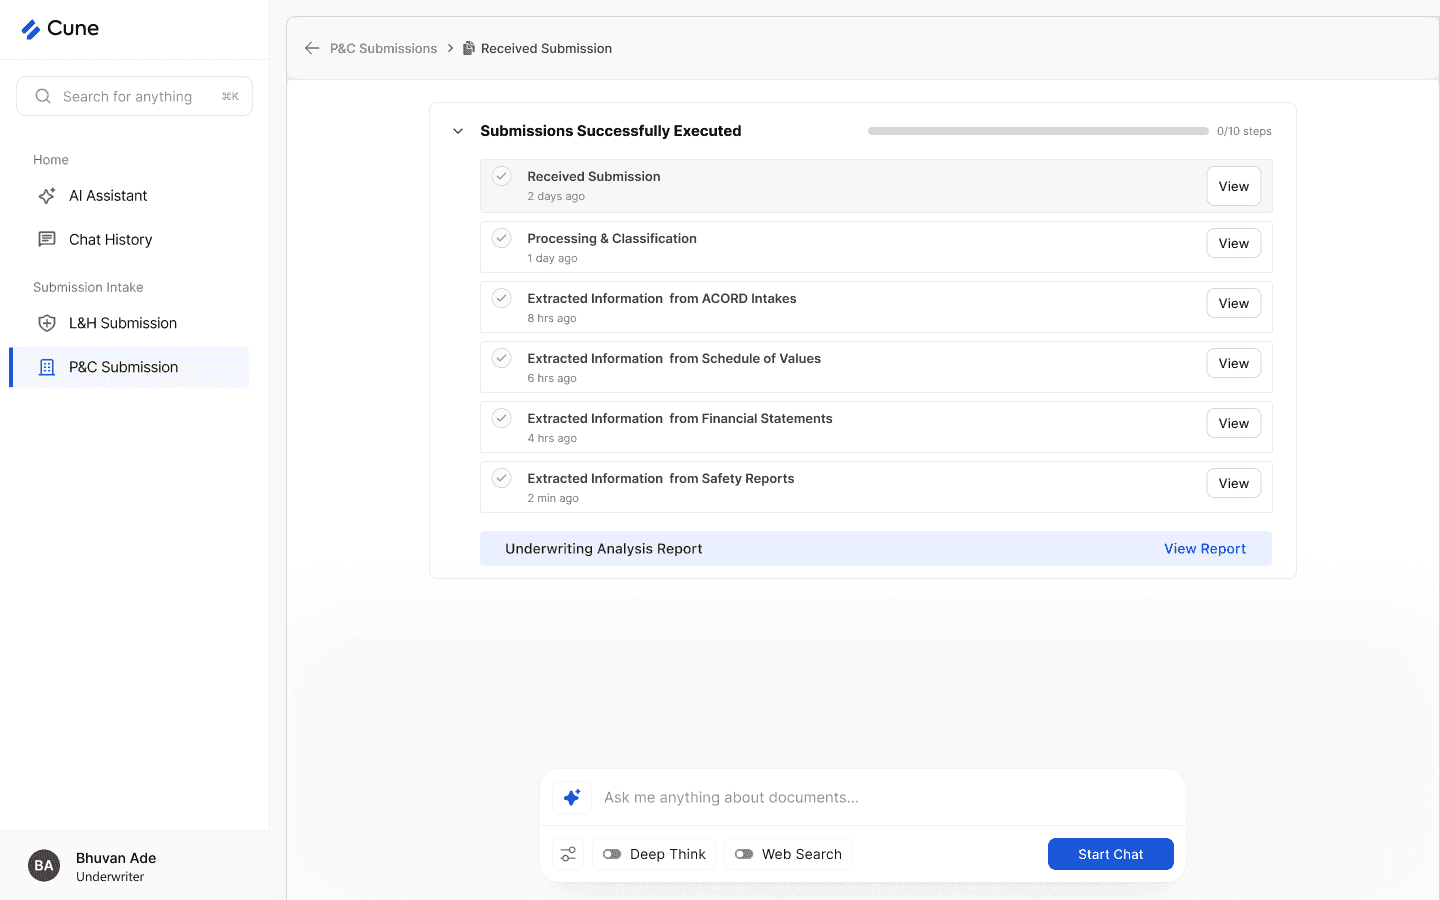This screenshot has width=1440, height=900.
Task: Click the '2 min ago' timestamp
Action: point(553,498)
